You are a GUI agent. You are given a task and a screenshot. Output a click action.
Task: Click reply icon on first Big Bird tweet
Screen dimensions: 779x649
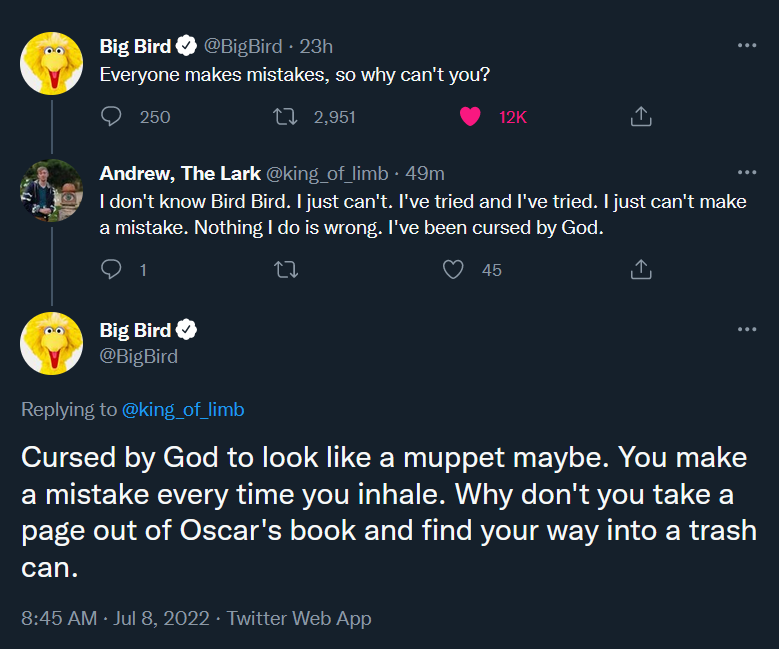111,117
